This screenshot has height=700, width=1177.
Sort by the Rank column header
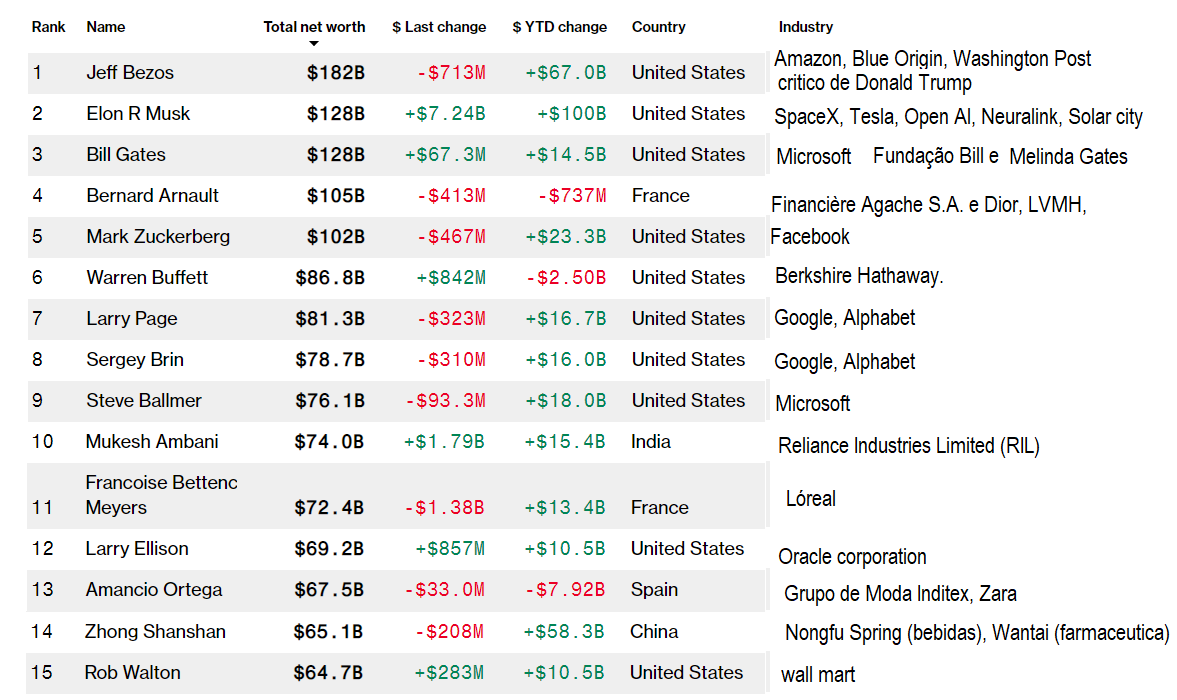coord(49,27)
